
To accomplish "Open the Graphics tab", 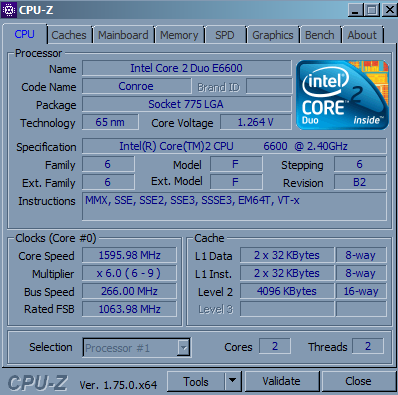I will coord(273,35).
